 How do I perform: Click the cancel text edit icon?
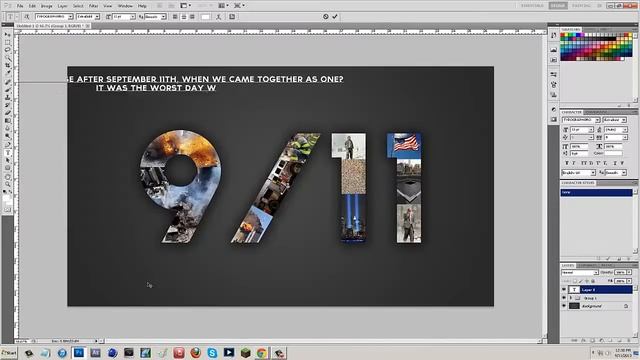point(326,17)
